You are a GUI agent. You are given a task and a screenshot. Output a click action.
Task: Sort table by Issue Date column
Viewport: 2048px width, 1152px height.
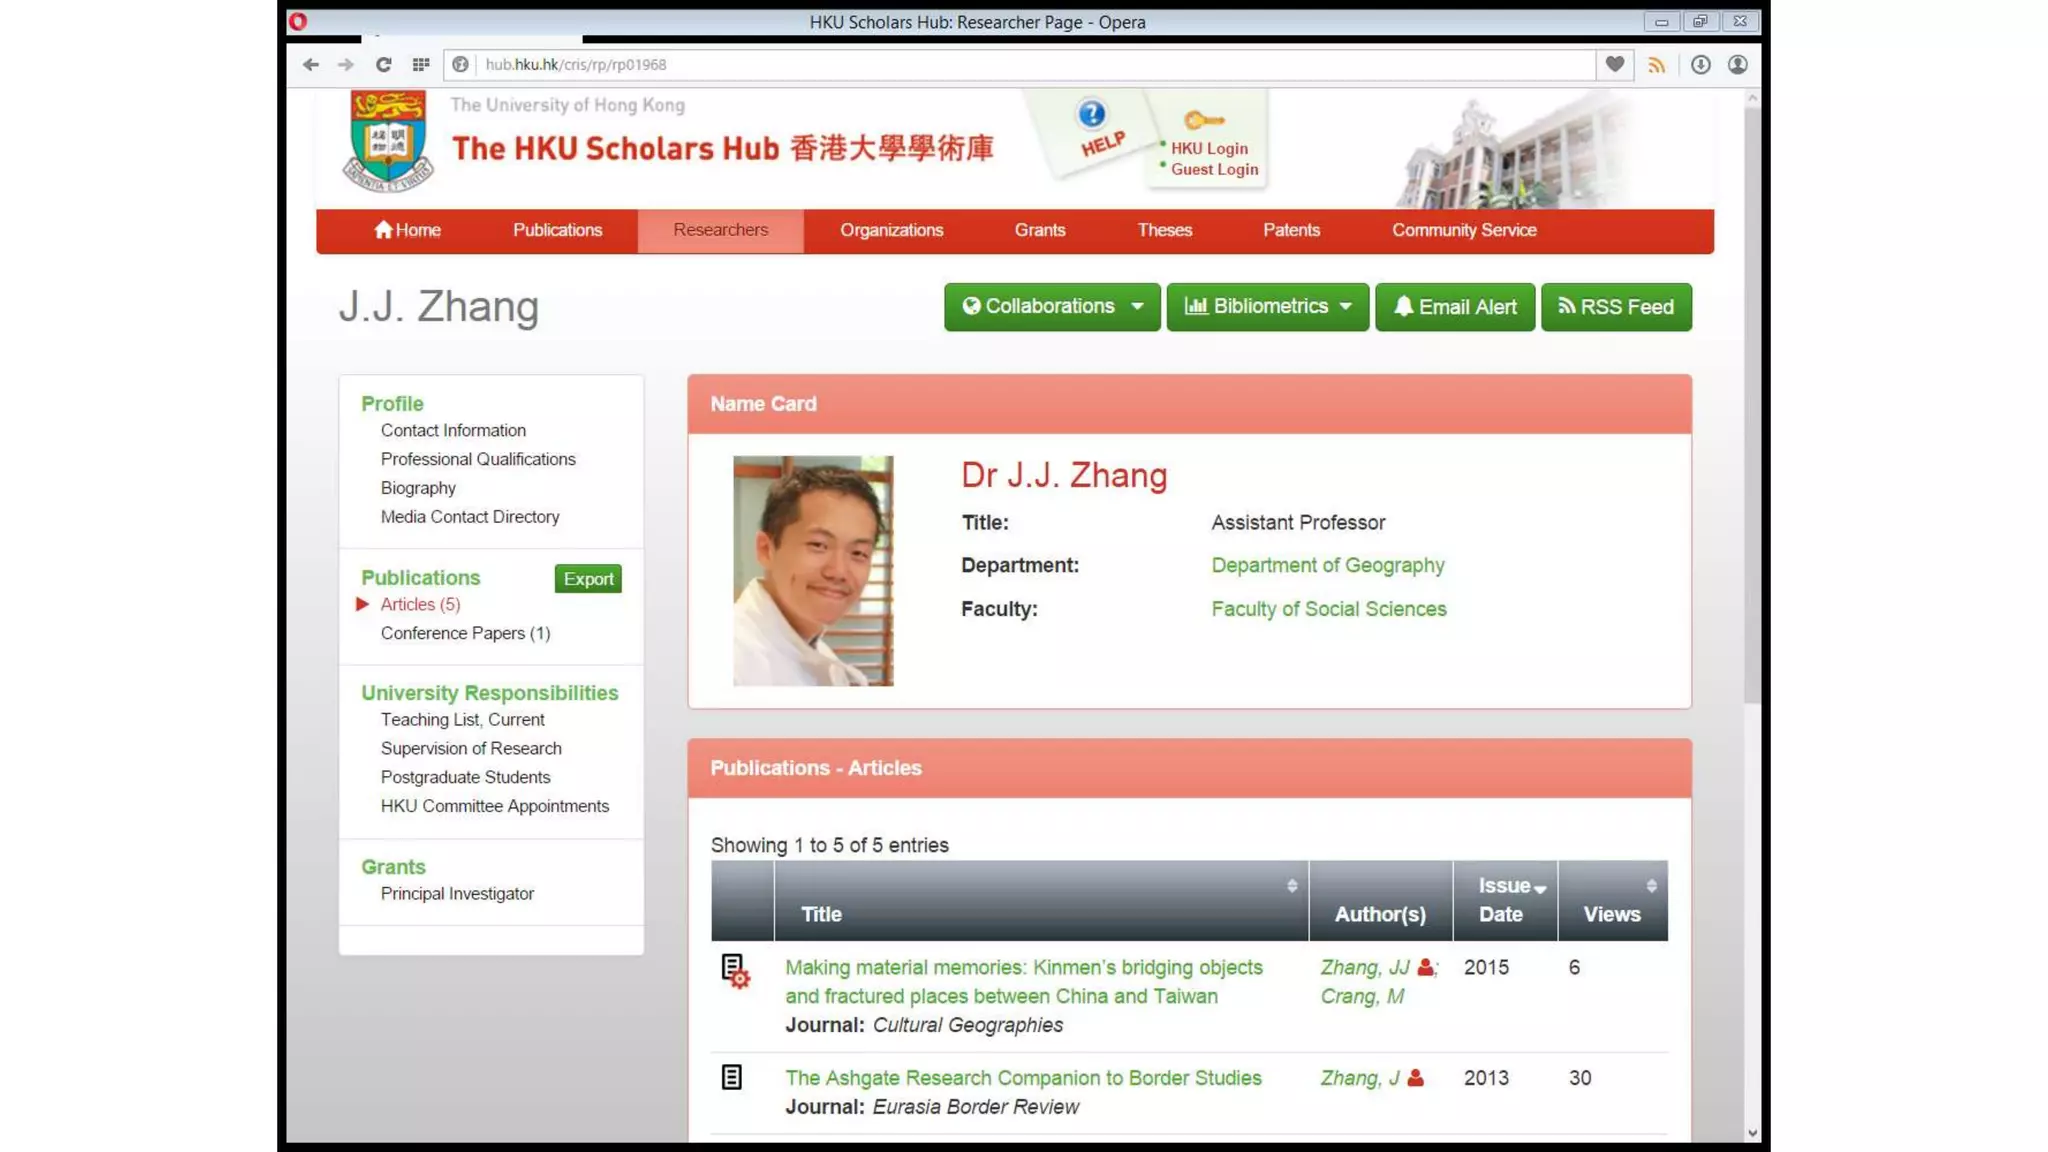click(x=1506, y=899)
